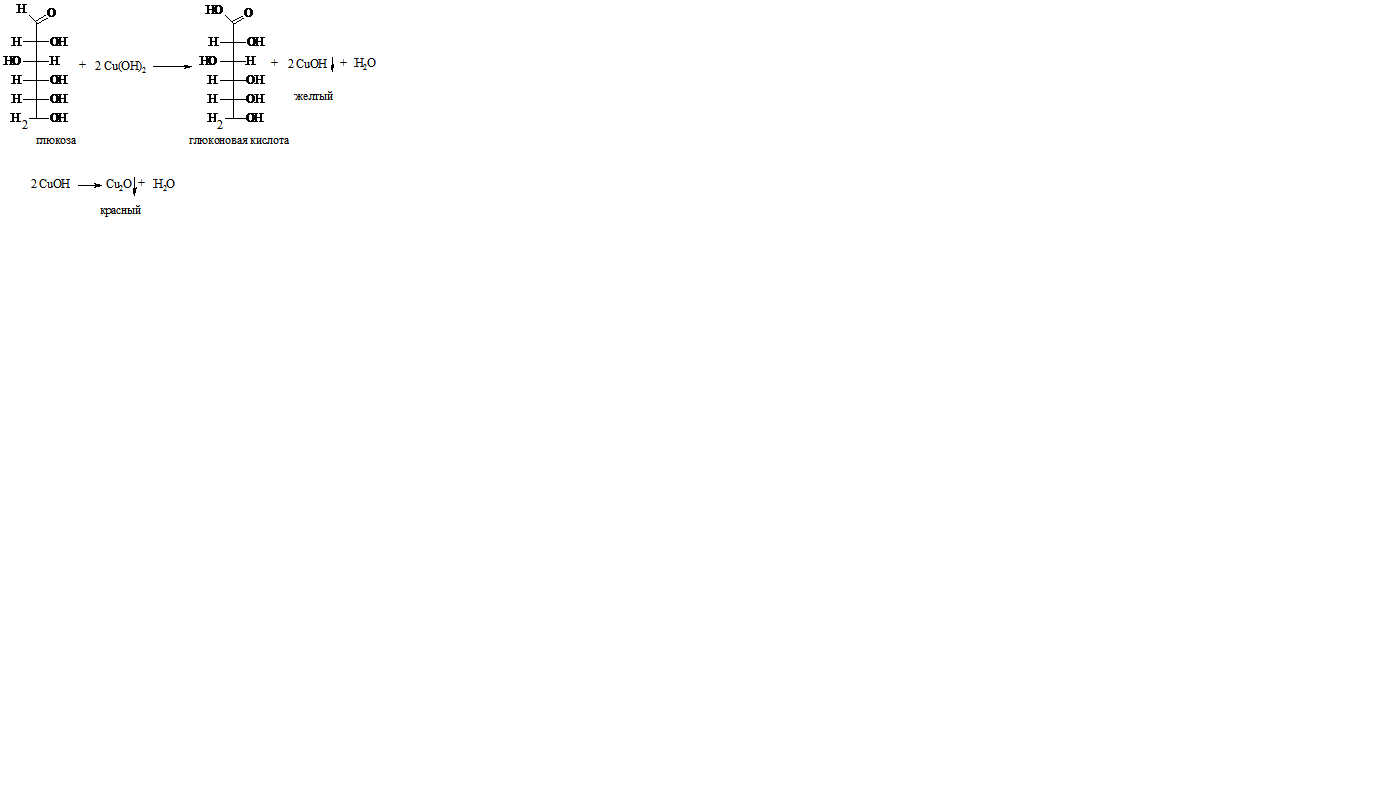Select the красный label under Cu2O

(x=121, y=211)
